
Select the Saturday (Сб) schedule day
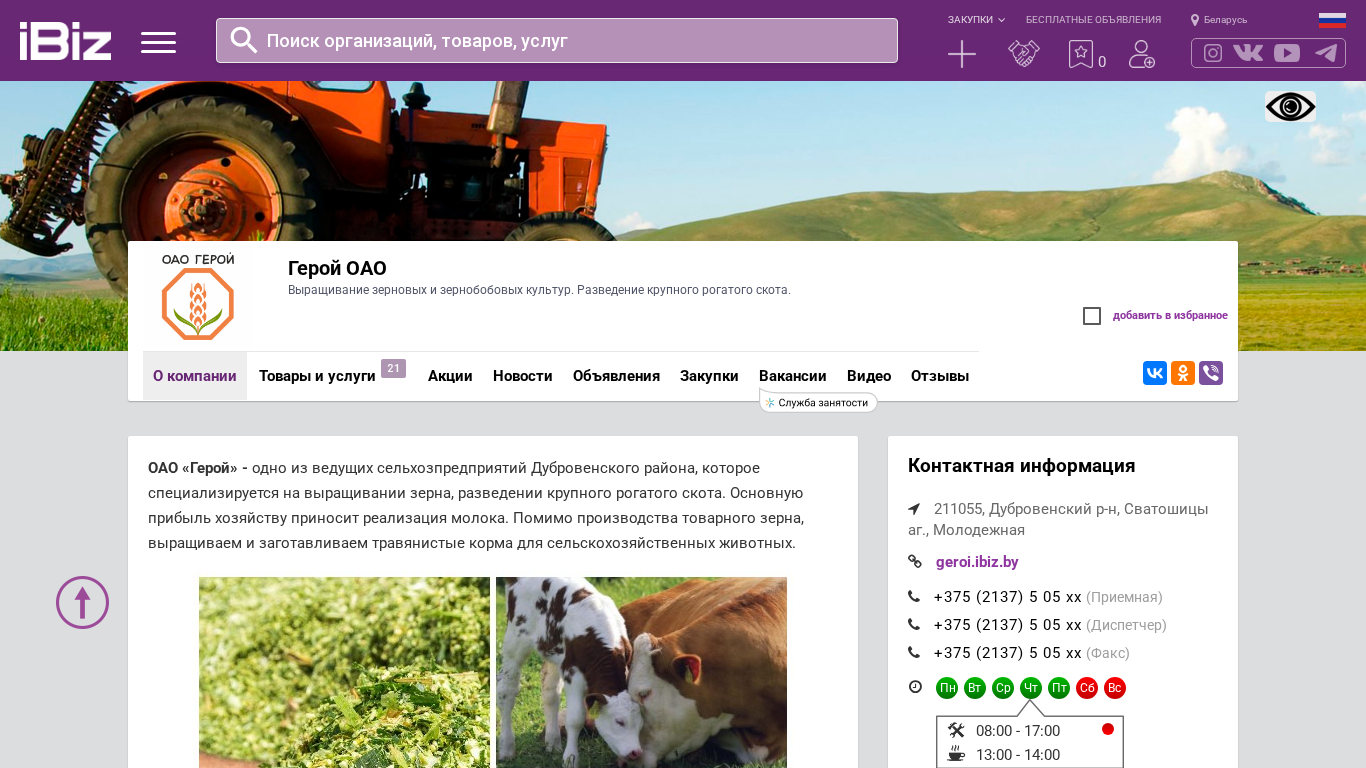pos(1087,688)
